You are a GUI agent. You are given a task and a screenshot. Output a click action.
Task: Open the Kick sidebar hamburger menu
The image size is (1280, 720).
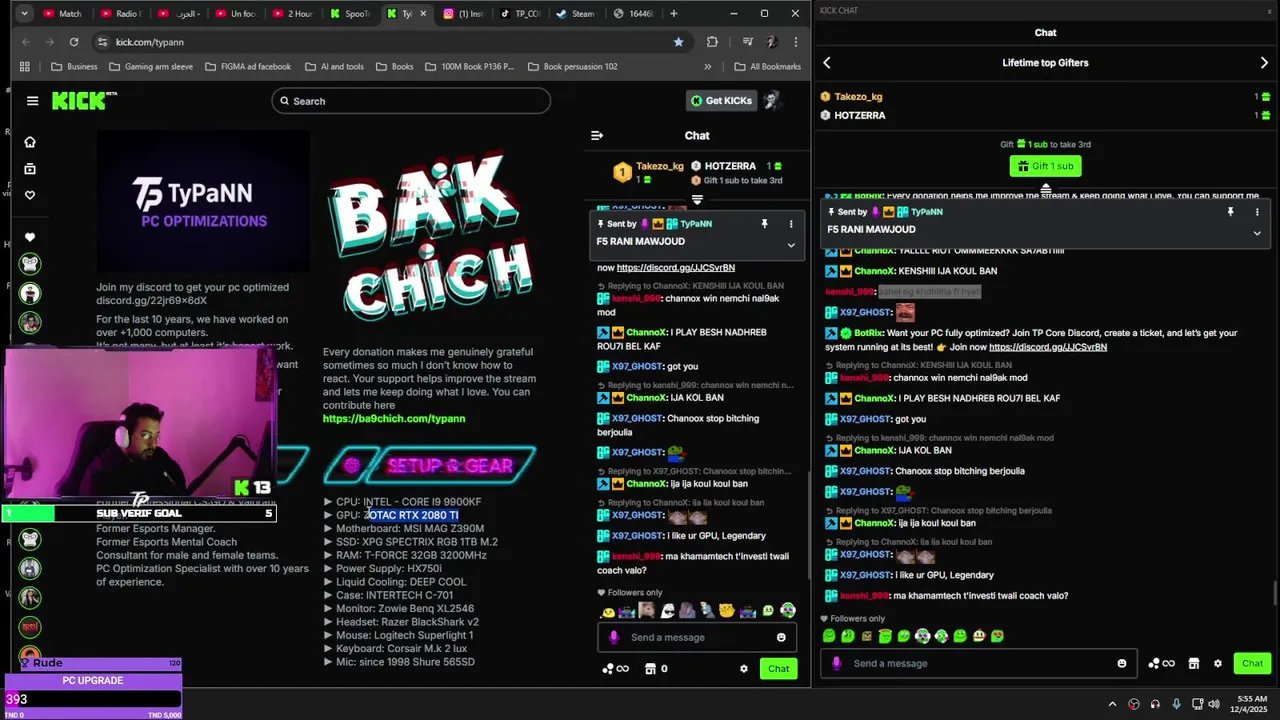point(32,101)
